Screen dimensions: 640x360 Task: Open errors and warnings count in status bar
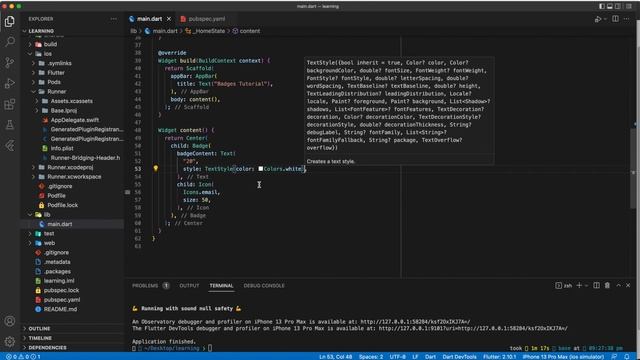point(23,357)
